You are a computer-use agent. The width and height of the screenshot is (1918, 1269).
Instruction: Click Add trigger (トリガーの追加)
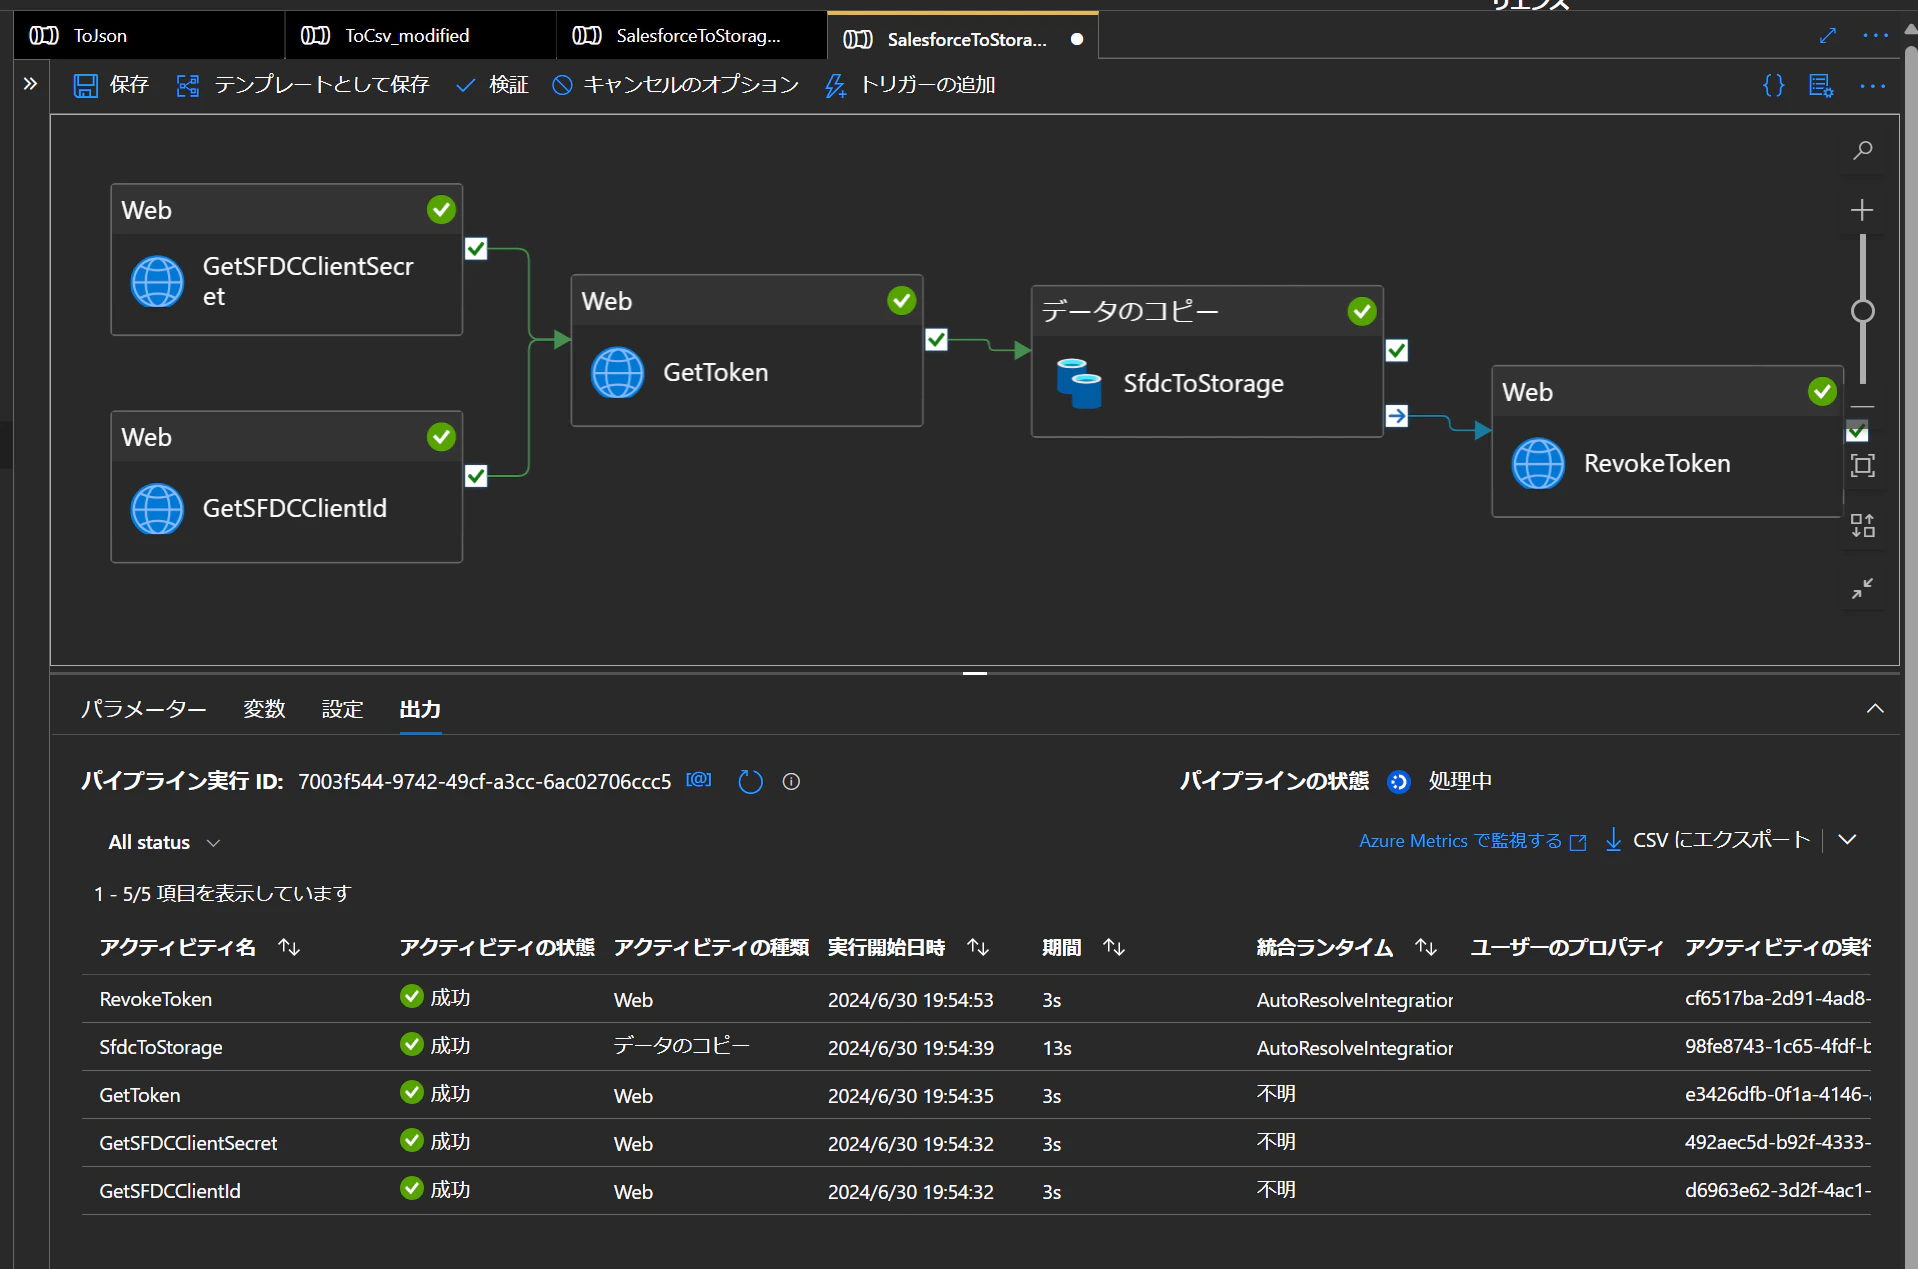(x=909, y=85)
